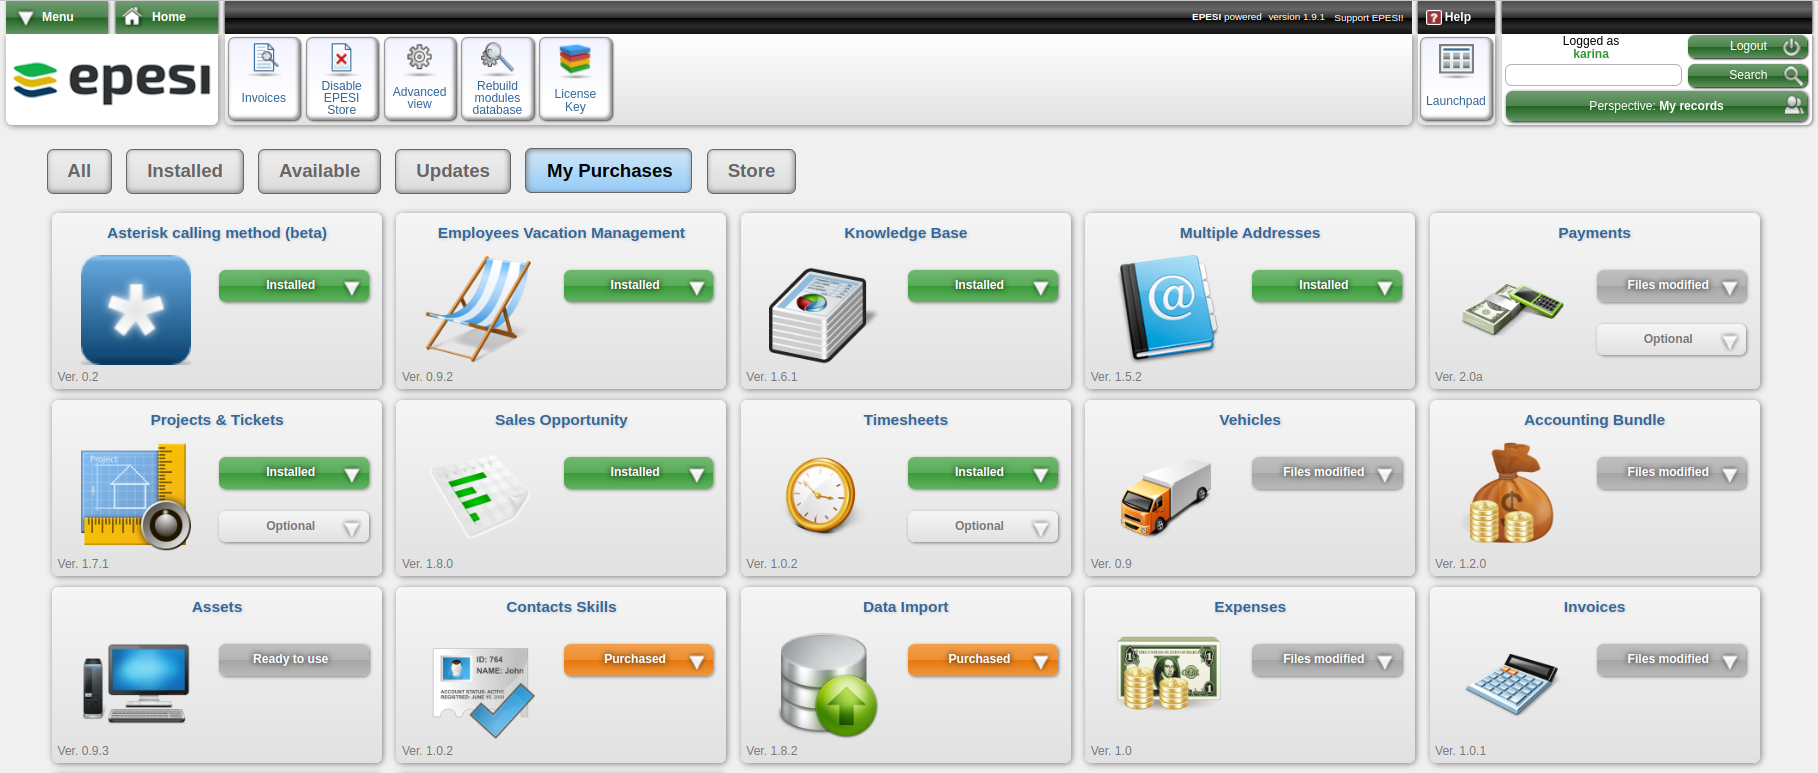Click the Asterisk calling method module icon
The image size is (1818, 773).
click(x=136, y=309)
